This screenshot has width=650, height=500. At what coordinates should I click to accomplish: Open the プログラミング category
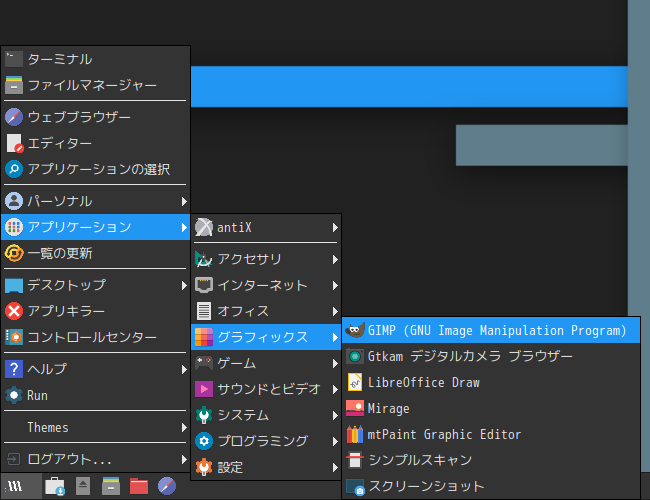pyautogui.click(x=266, y=441)
